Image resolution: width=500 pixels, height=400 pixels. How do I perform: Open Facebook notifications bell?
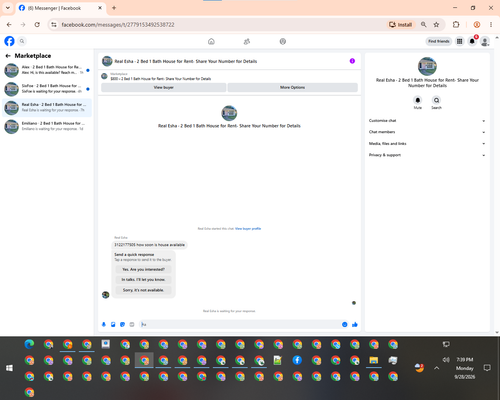point(472,41)
